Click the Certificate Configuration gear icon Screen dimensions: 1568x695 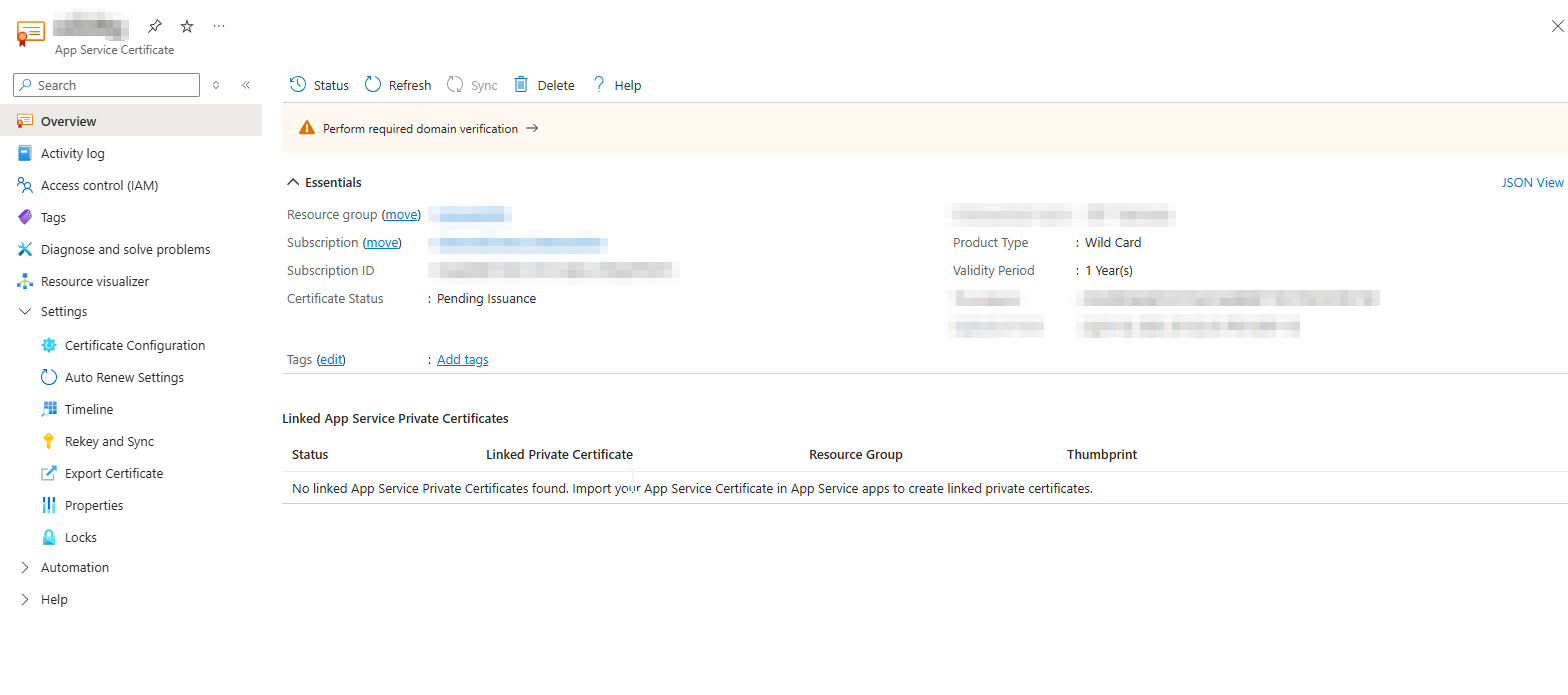click(49, 345)
